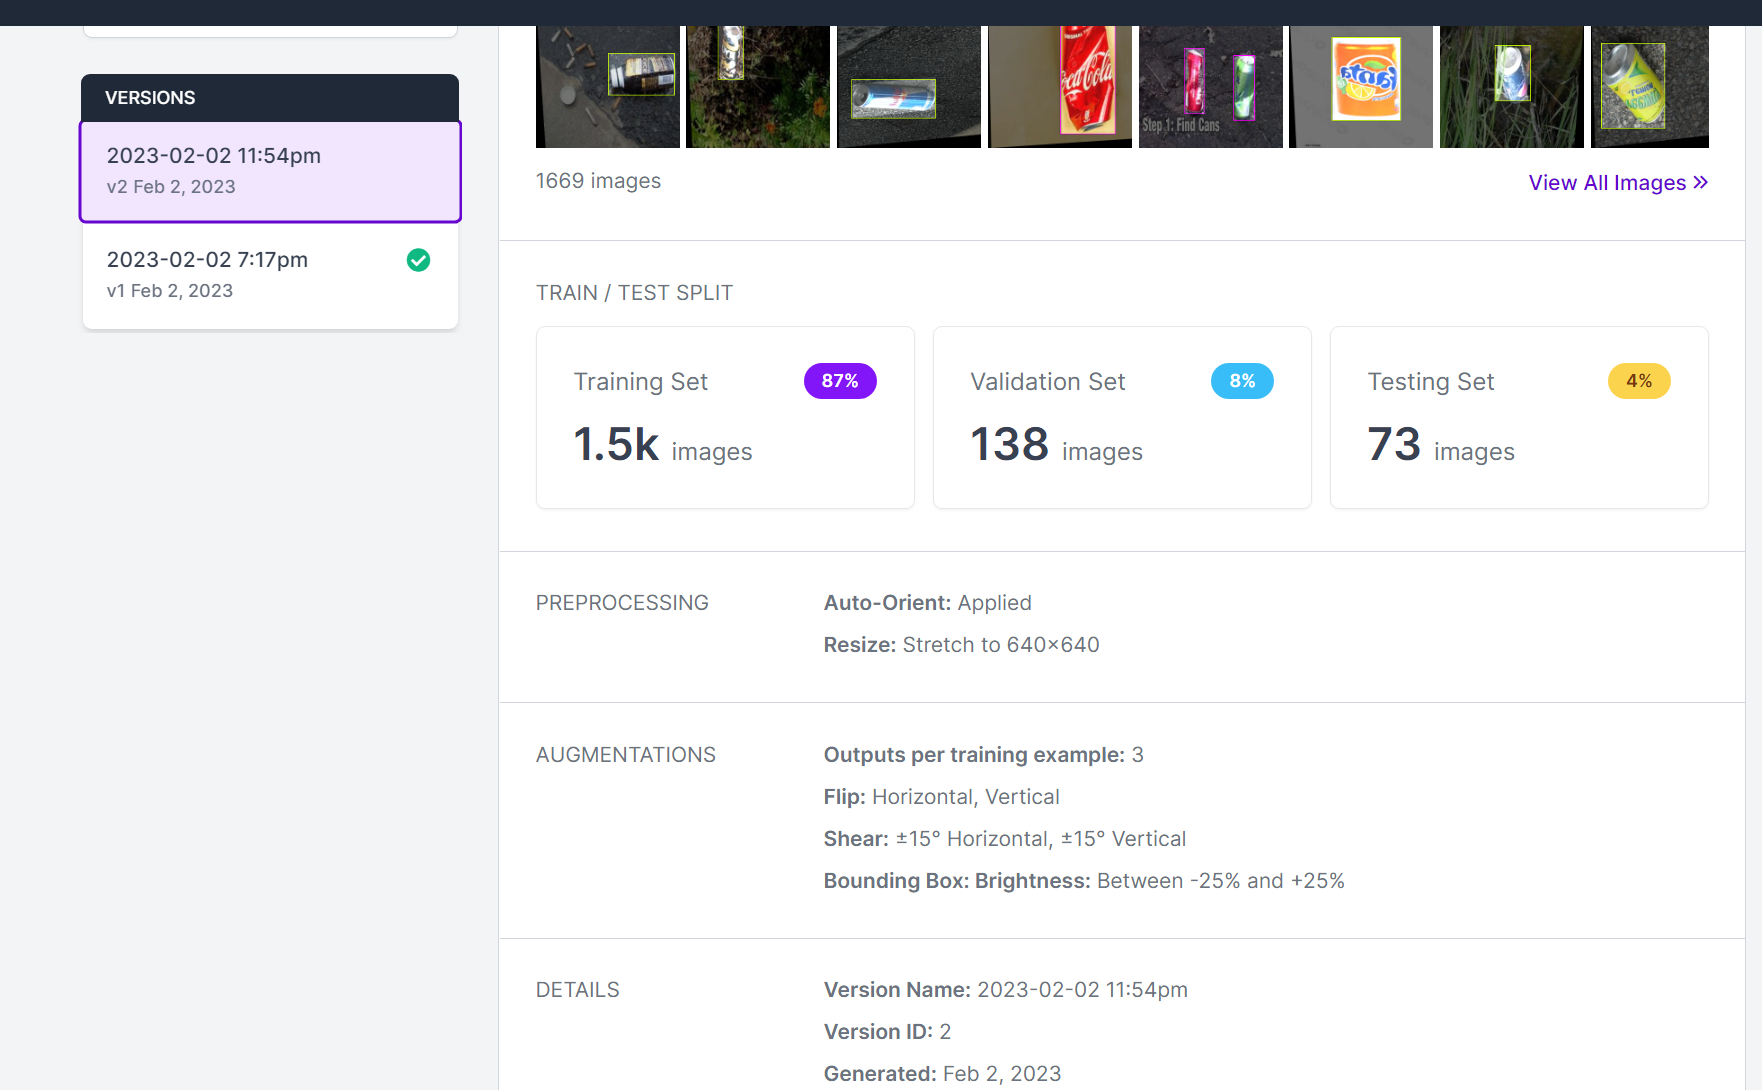Viewport: 1762px width, 1090px height.
Task: Open thumbnail of can among green plants
Action: (758, 87)
